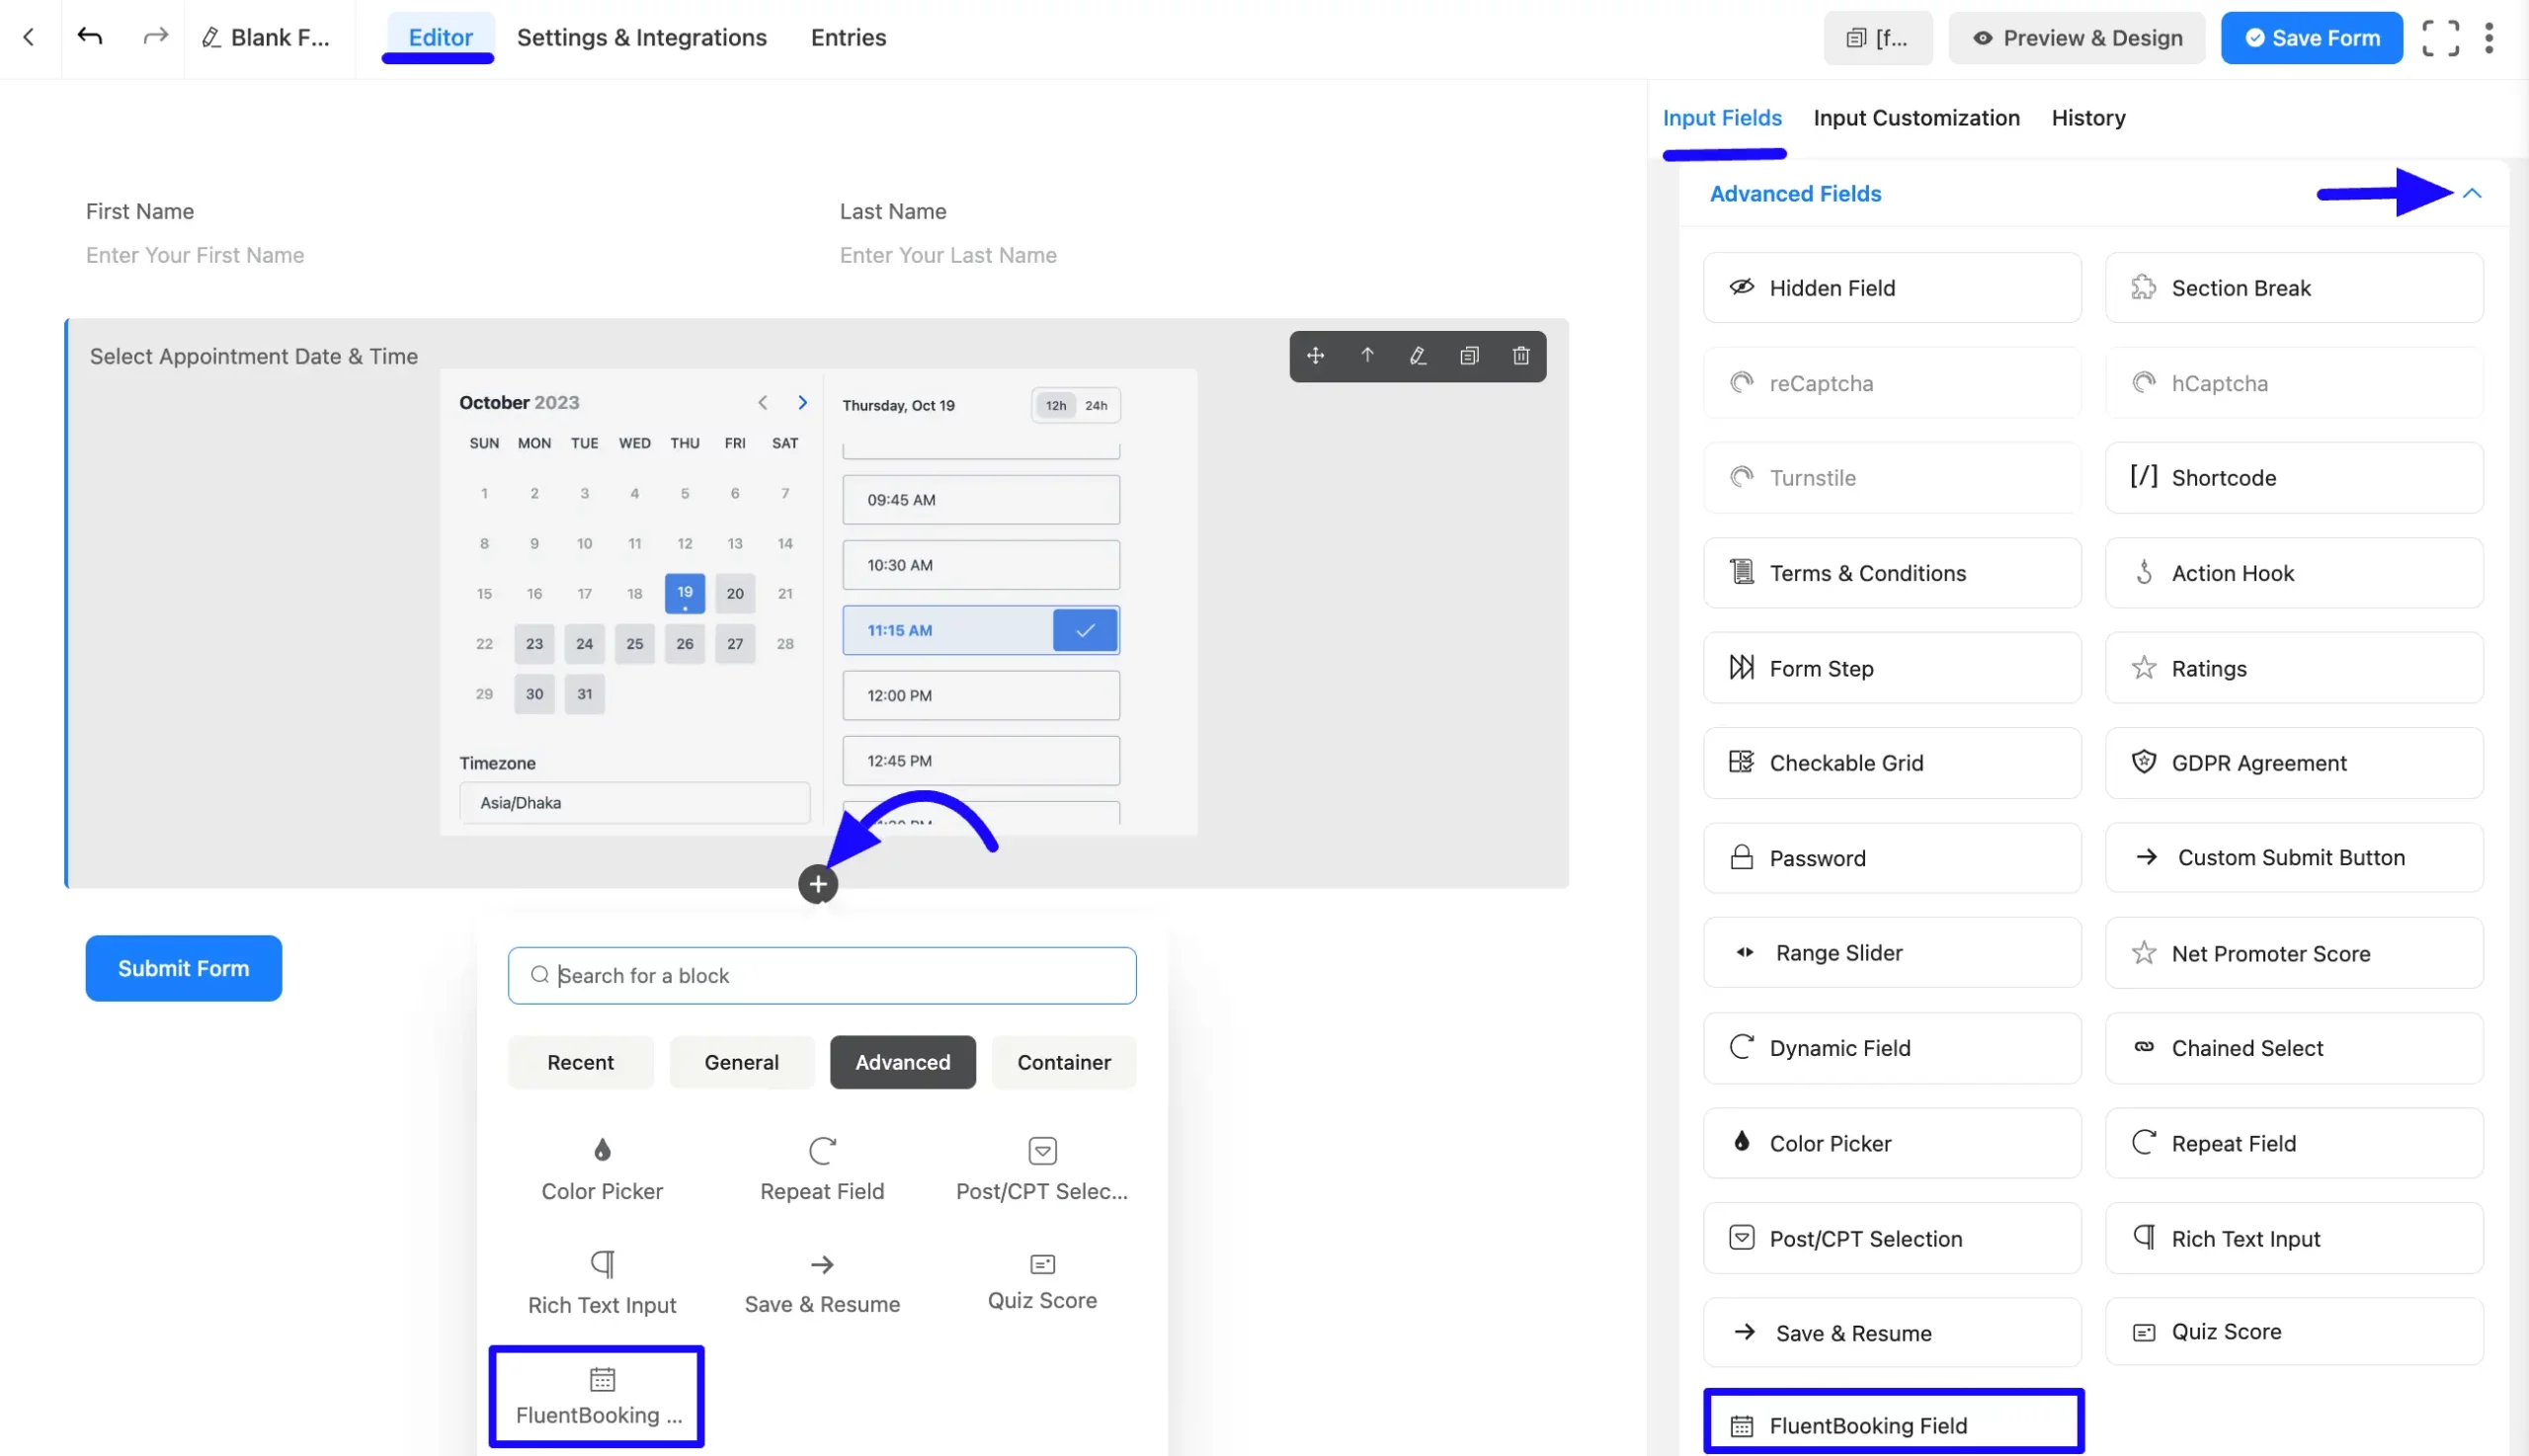Select October 19 on calendar
The width and height of the screenshot is (2529, 1456).
[685, 593]
